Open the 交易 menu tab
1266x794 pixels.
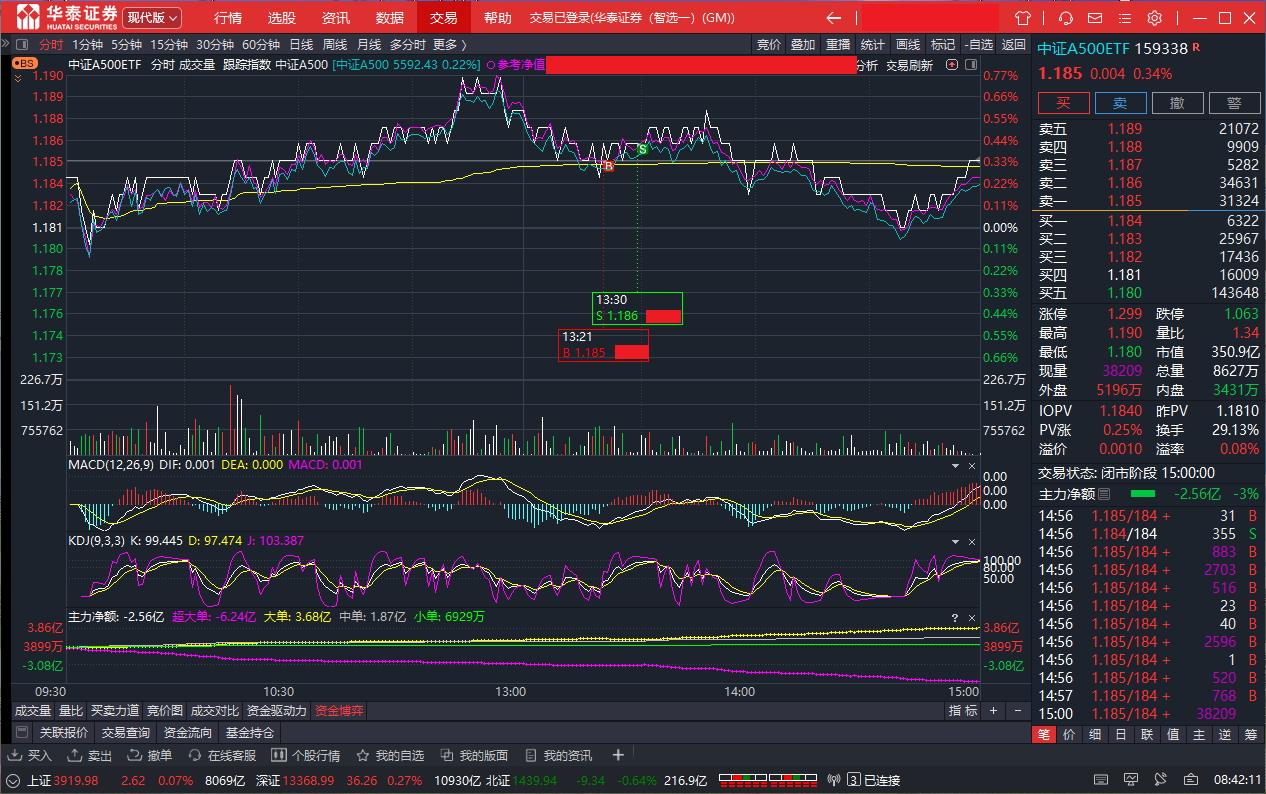click(x=443, y=18)
